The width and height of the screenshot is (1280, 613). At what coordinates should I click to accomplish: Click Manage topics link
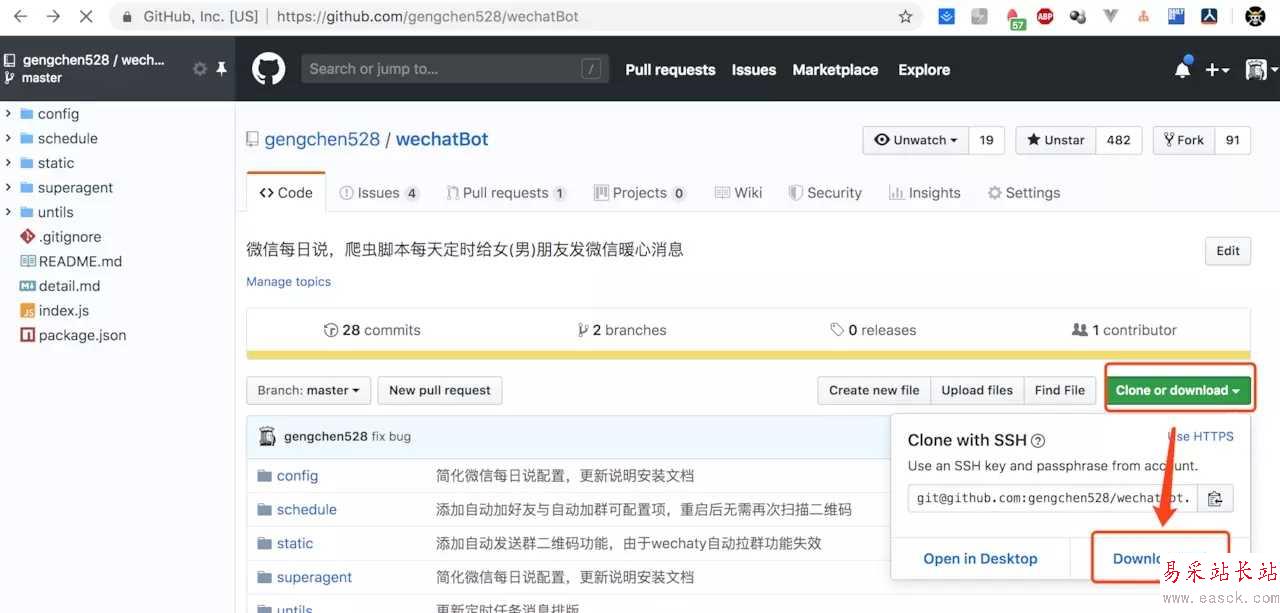pyautogui.click(x=288, y=282)
